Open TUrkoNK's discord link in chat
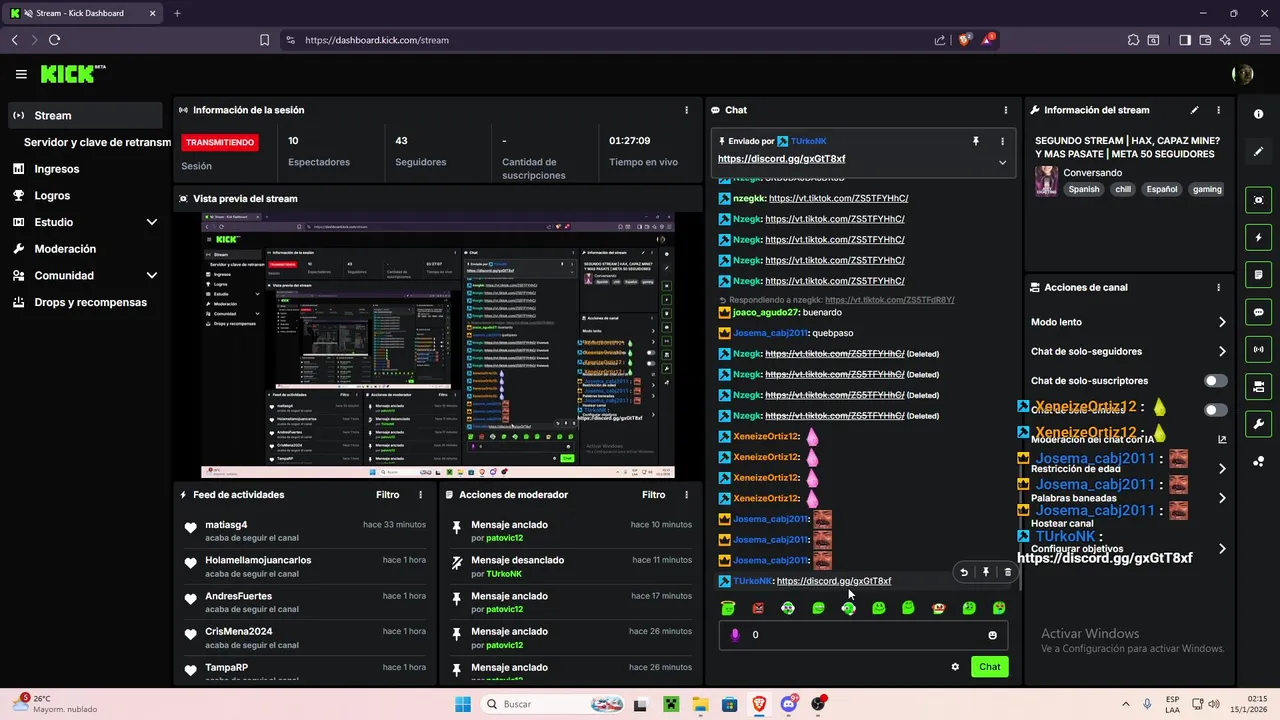This screenshot has width=1280, height=720. pos(833,581)
